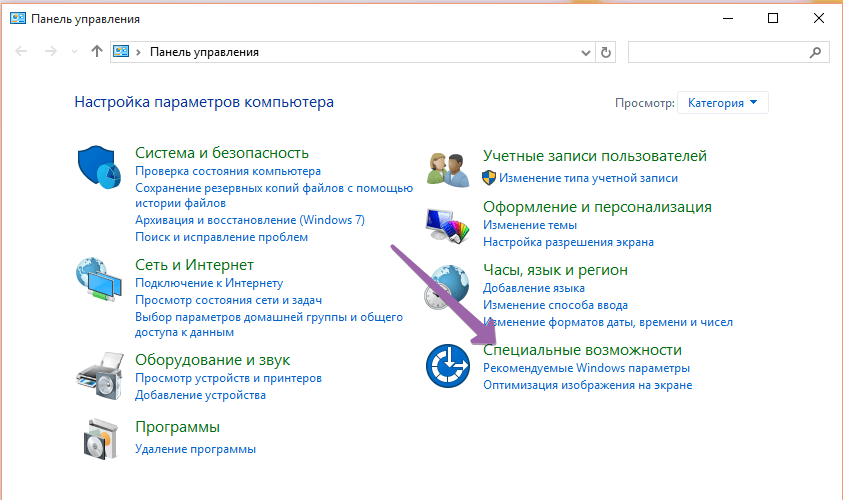The width and height of the screenshot is (843, 500).
Task: Open the address bar history dropdown arrow
Action: 585,52
